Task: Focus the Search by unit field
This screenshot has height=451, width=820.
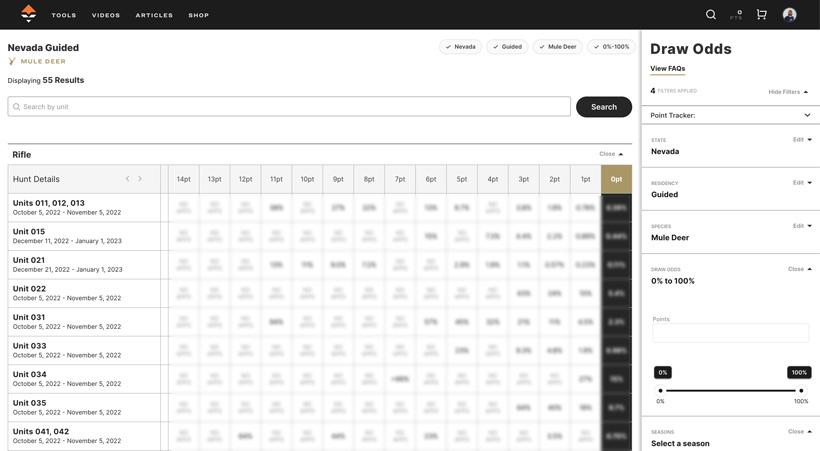Action: coord(290,107)
